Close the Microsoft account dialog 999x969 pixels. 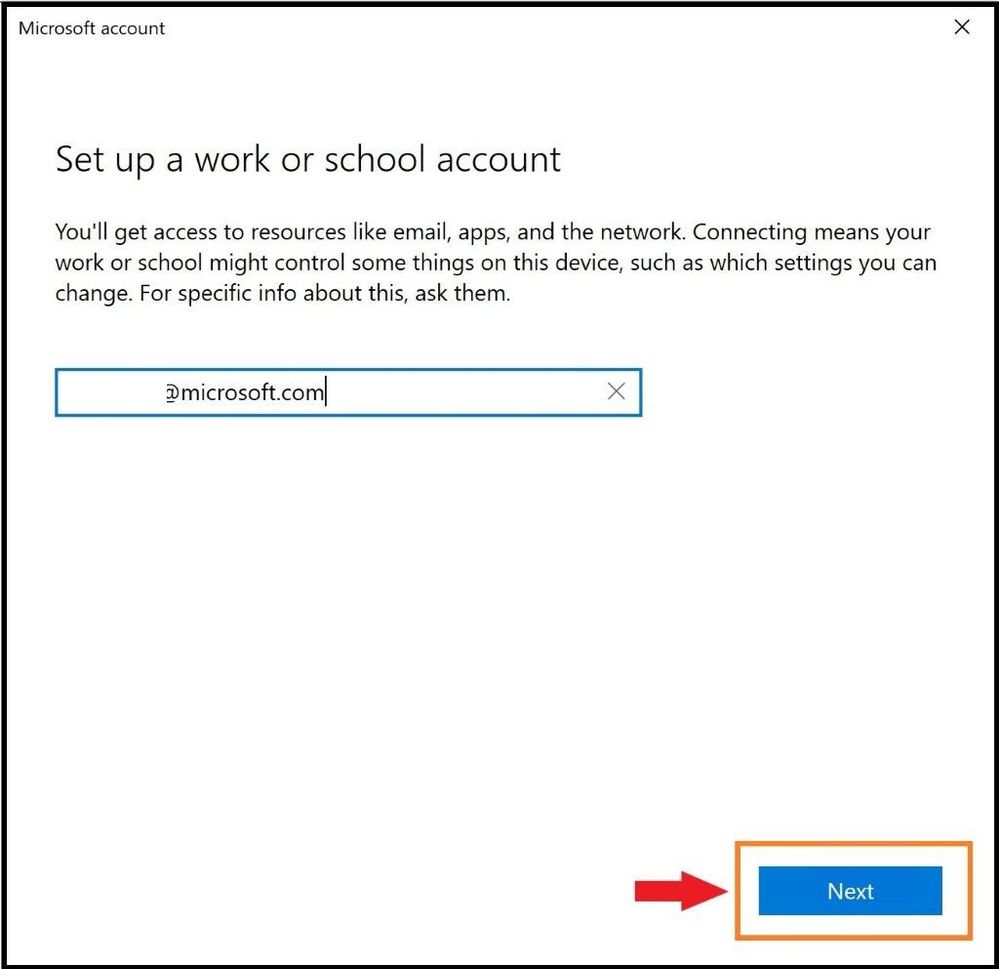[x=961, y=27]
